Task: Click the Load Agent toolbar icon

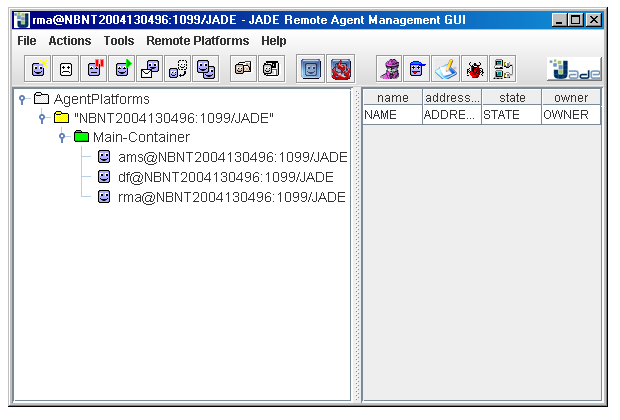Action: click(243, 69)
